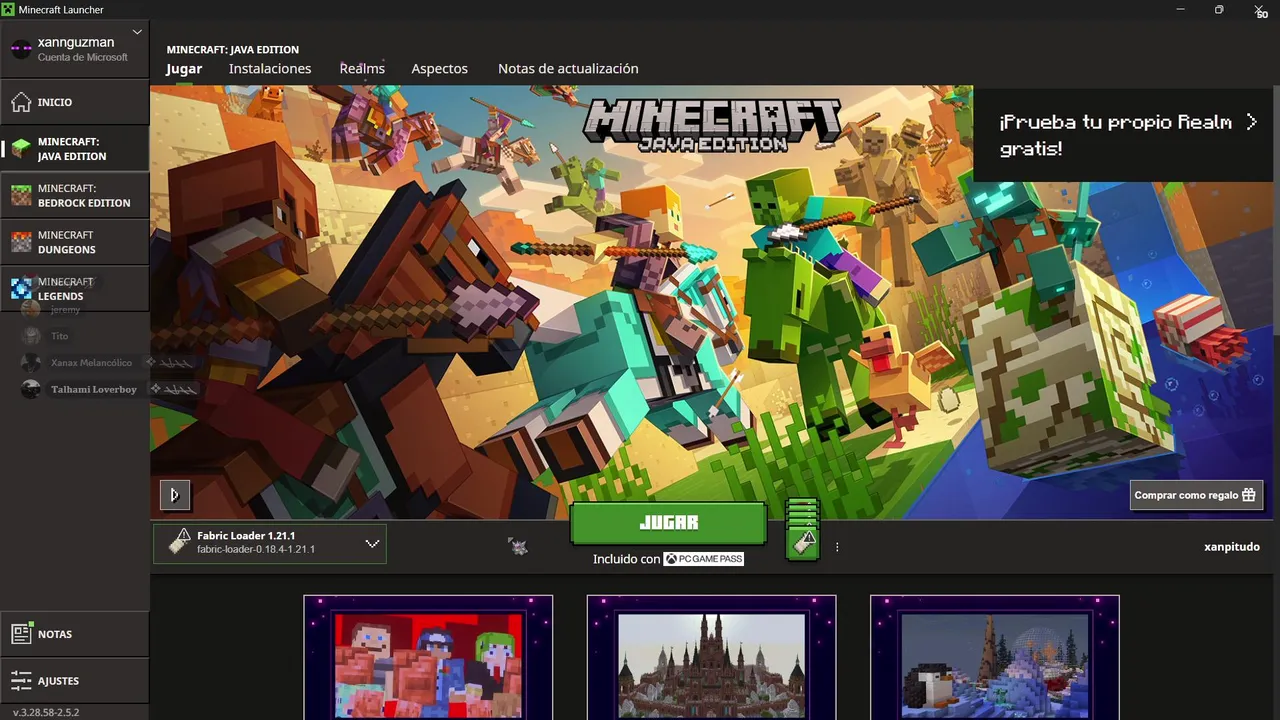Open Minecraft Dungeons in sidebar
The image size is (1280, 720).
tap(74, 242)
